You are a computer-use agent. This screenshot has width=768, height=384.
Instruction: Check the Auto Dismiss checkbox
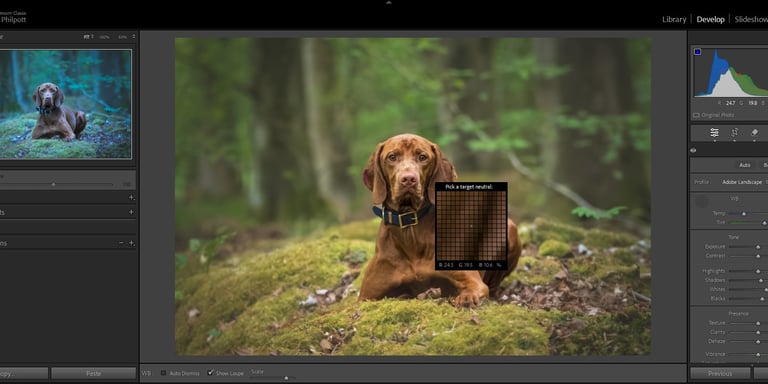pyautogui.click(x=164, y=373)
